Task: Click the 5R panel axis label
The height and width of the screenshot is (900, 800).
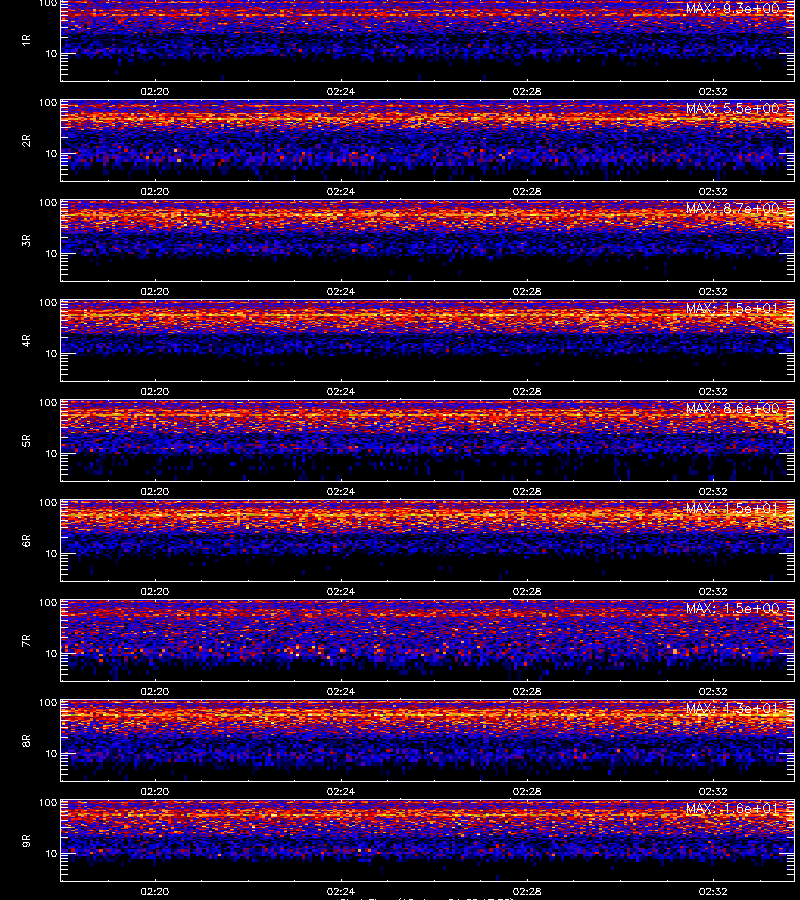Action: pyautogui.click(x=26, y=440)
